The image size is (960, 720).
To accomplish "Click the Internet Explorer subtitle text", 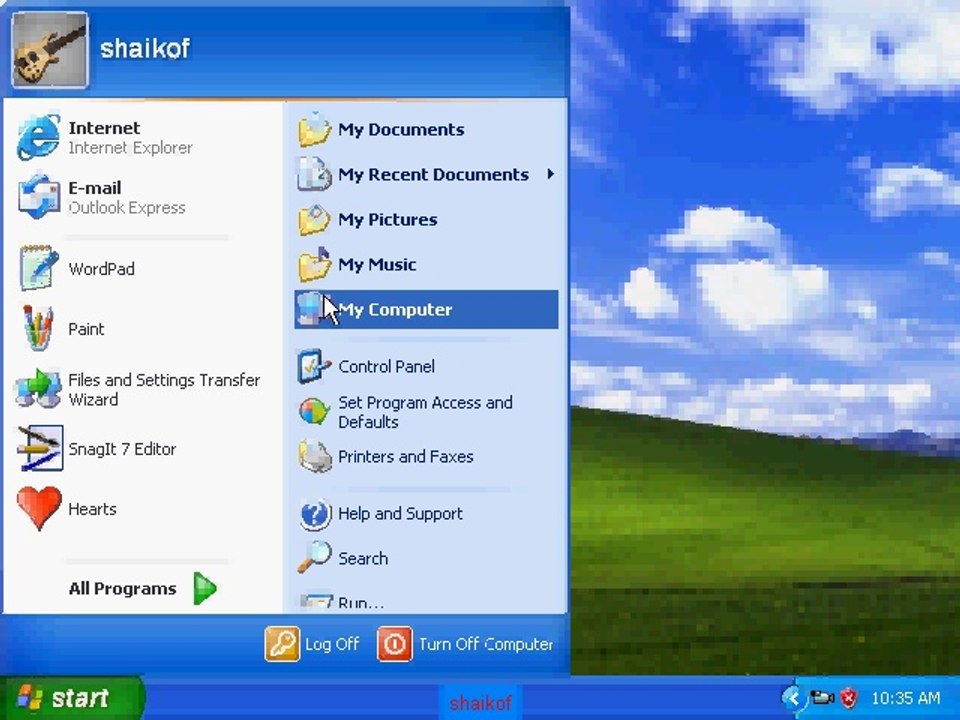I will pos(130,148).
